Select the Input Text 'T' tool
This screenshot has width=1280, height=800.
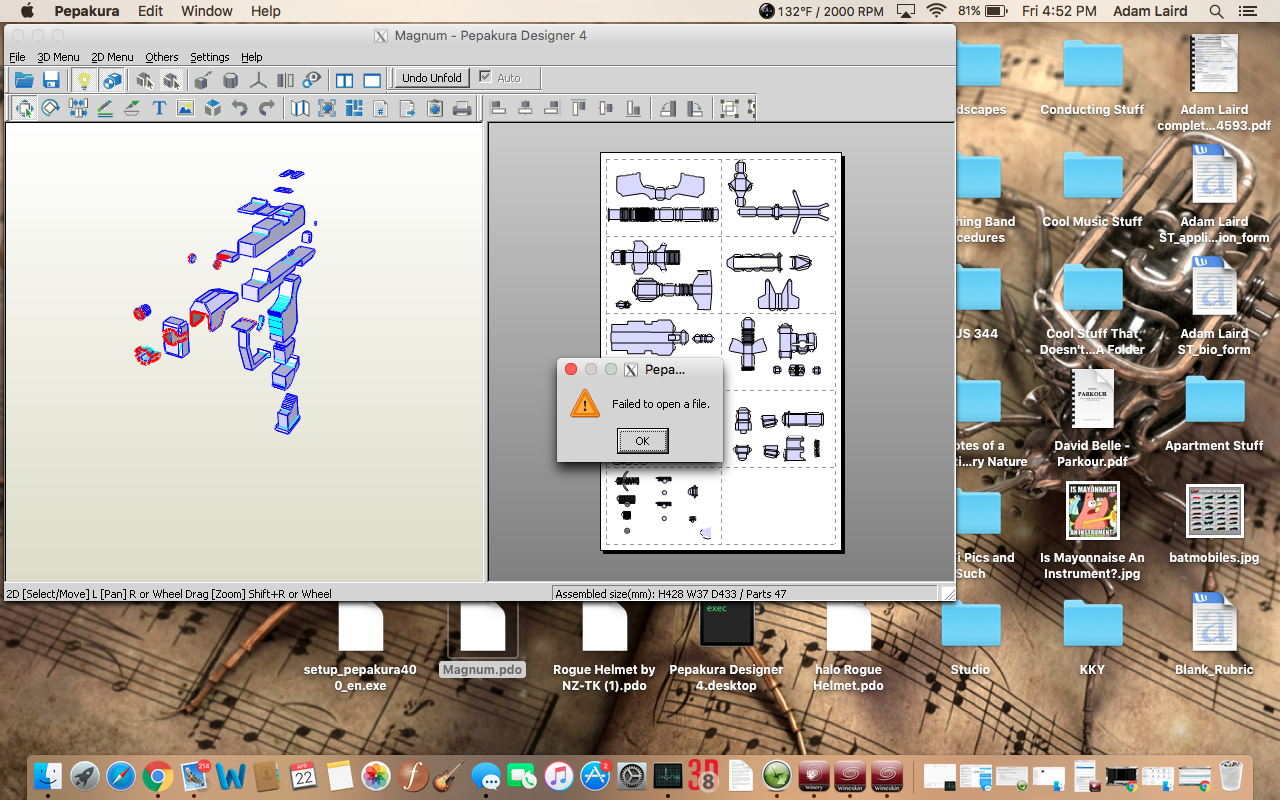(159, 108)
